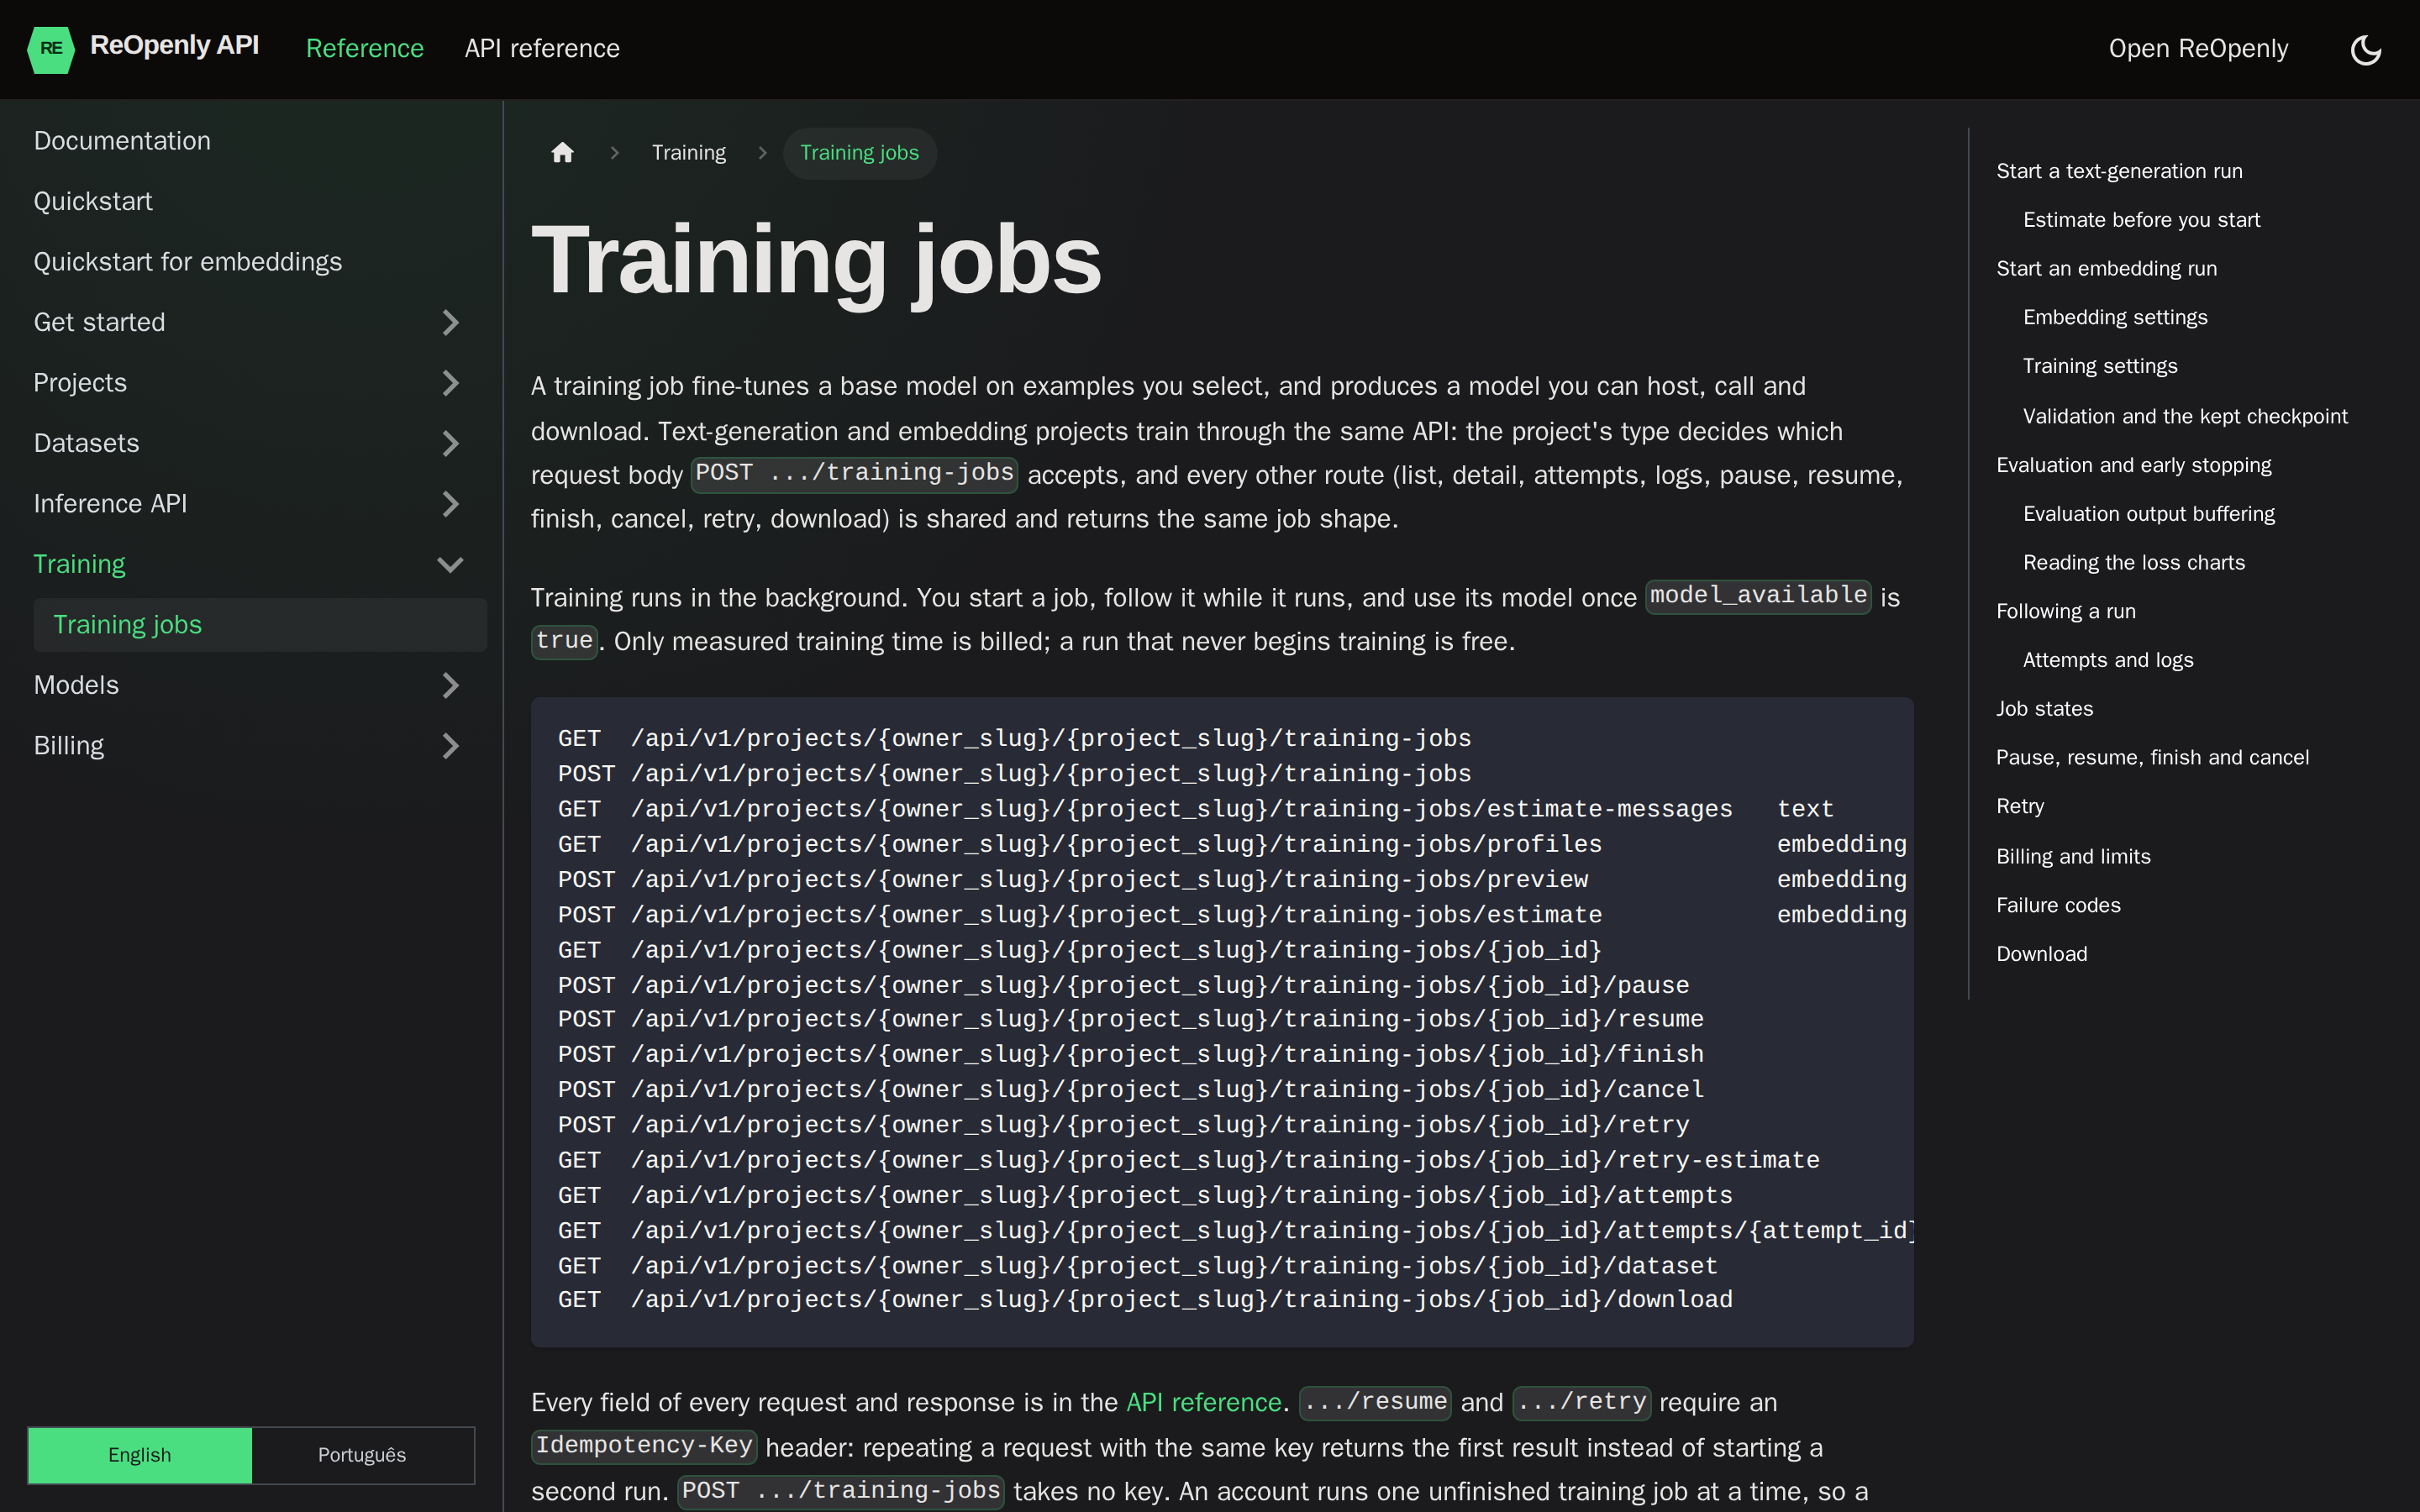Jump to Validation and the kept checkpoint
Screen dimensions: 2420x1512
click(x=2185, y=416)
